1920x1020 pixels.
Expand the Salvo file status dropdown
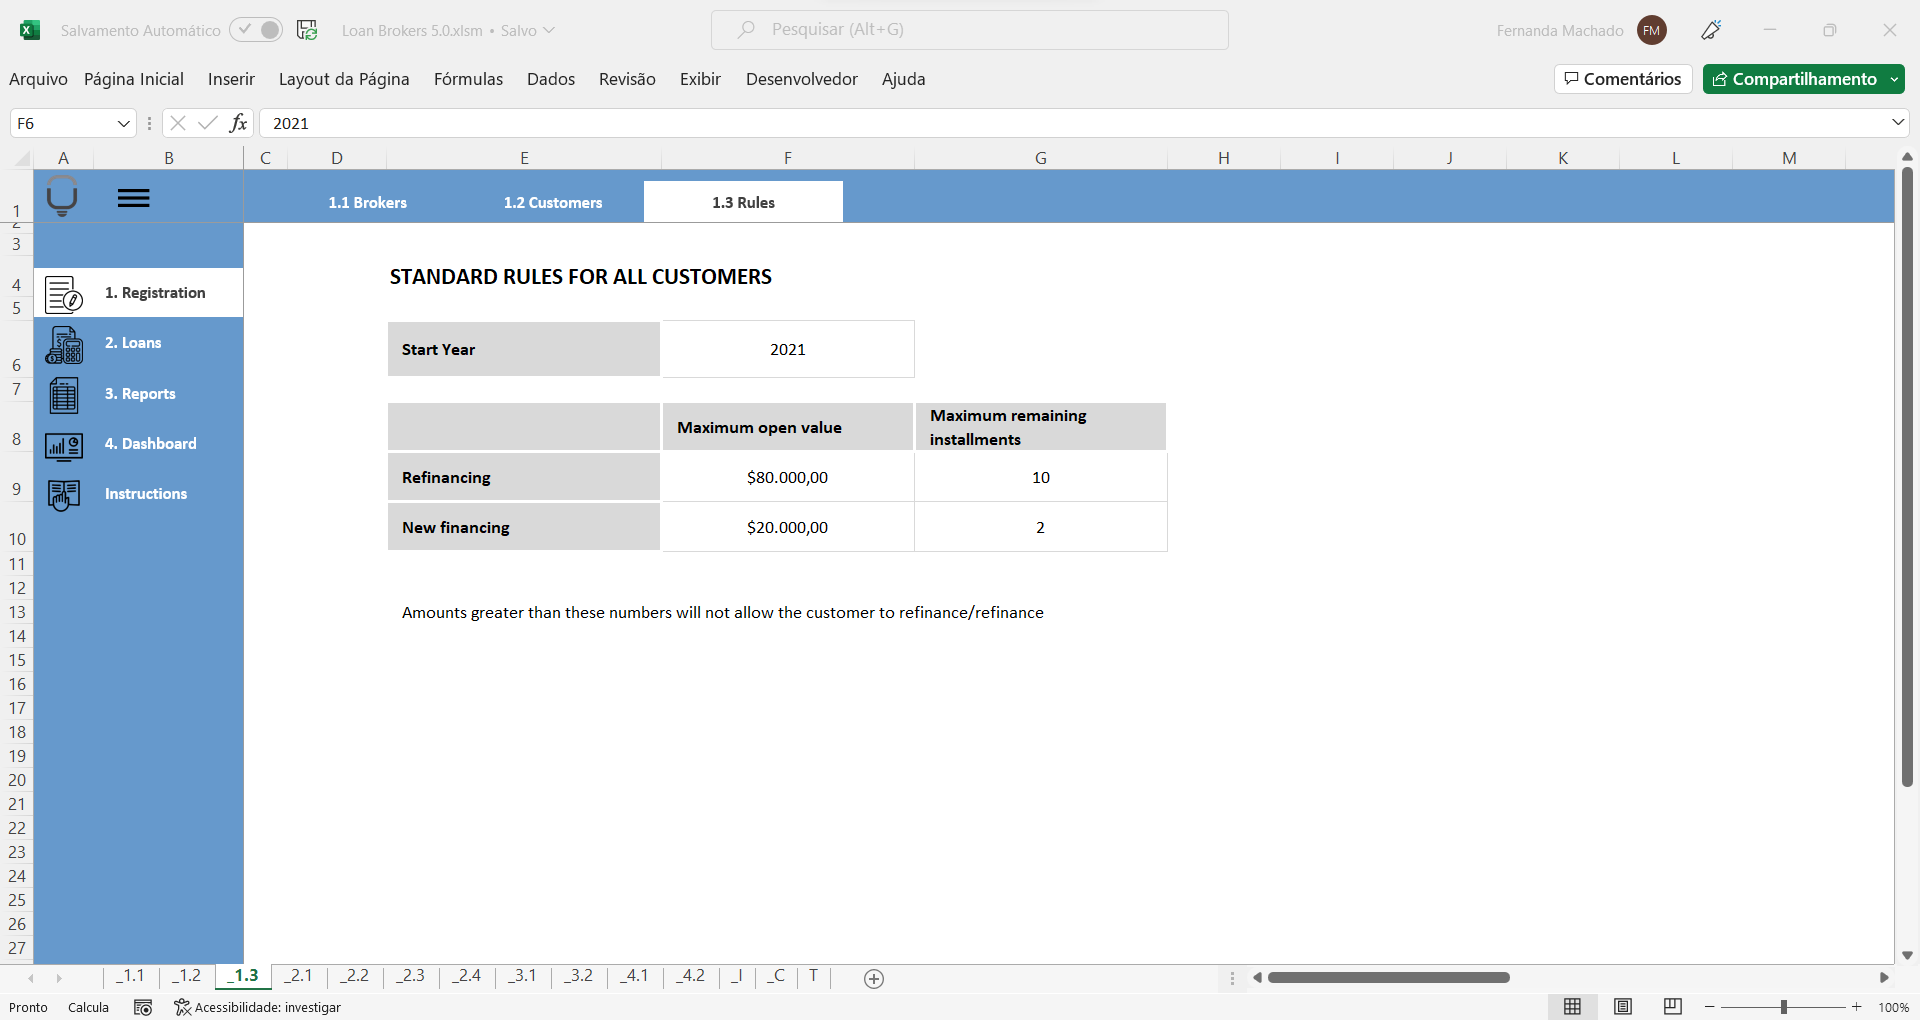(x=548, y=30)
